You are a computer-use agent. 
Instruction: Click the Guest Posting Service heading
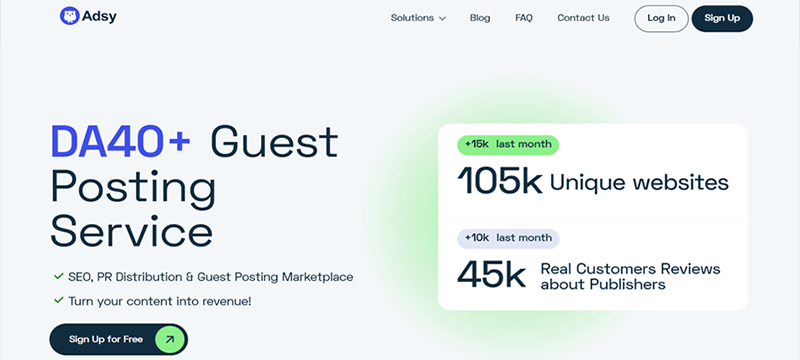click(x=194, y=186)
